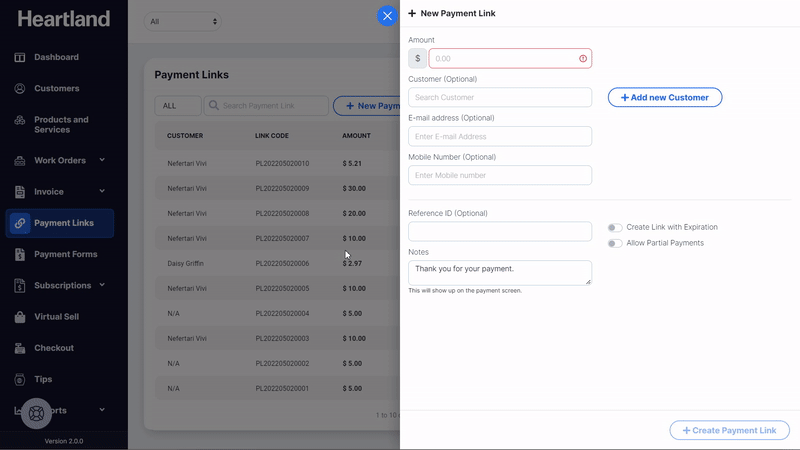Viewport: 800px width, 450px height.
Task: Focus the Search Customer field
Action: (500, 97)
